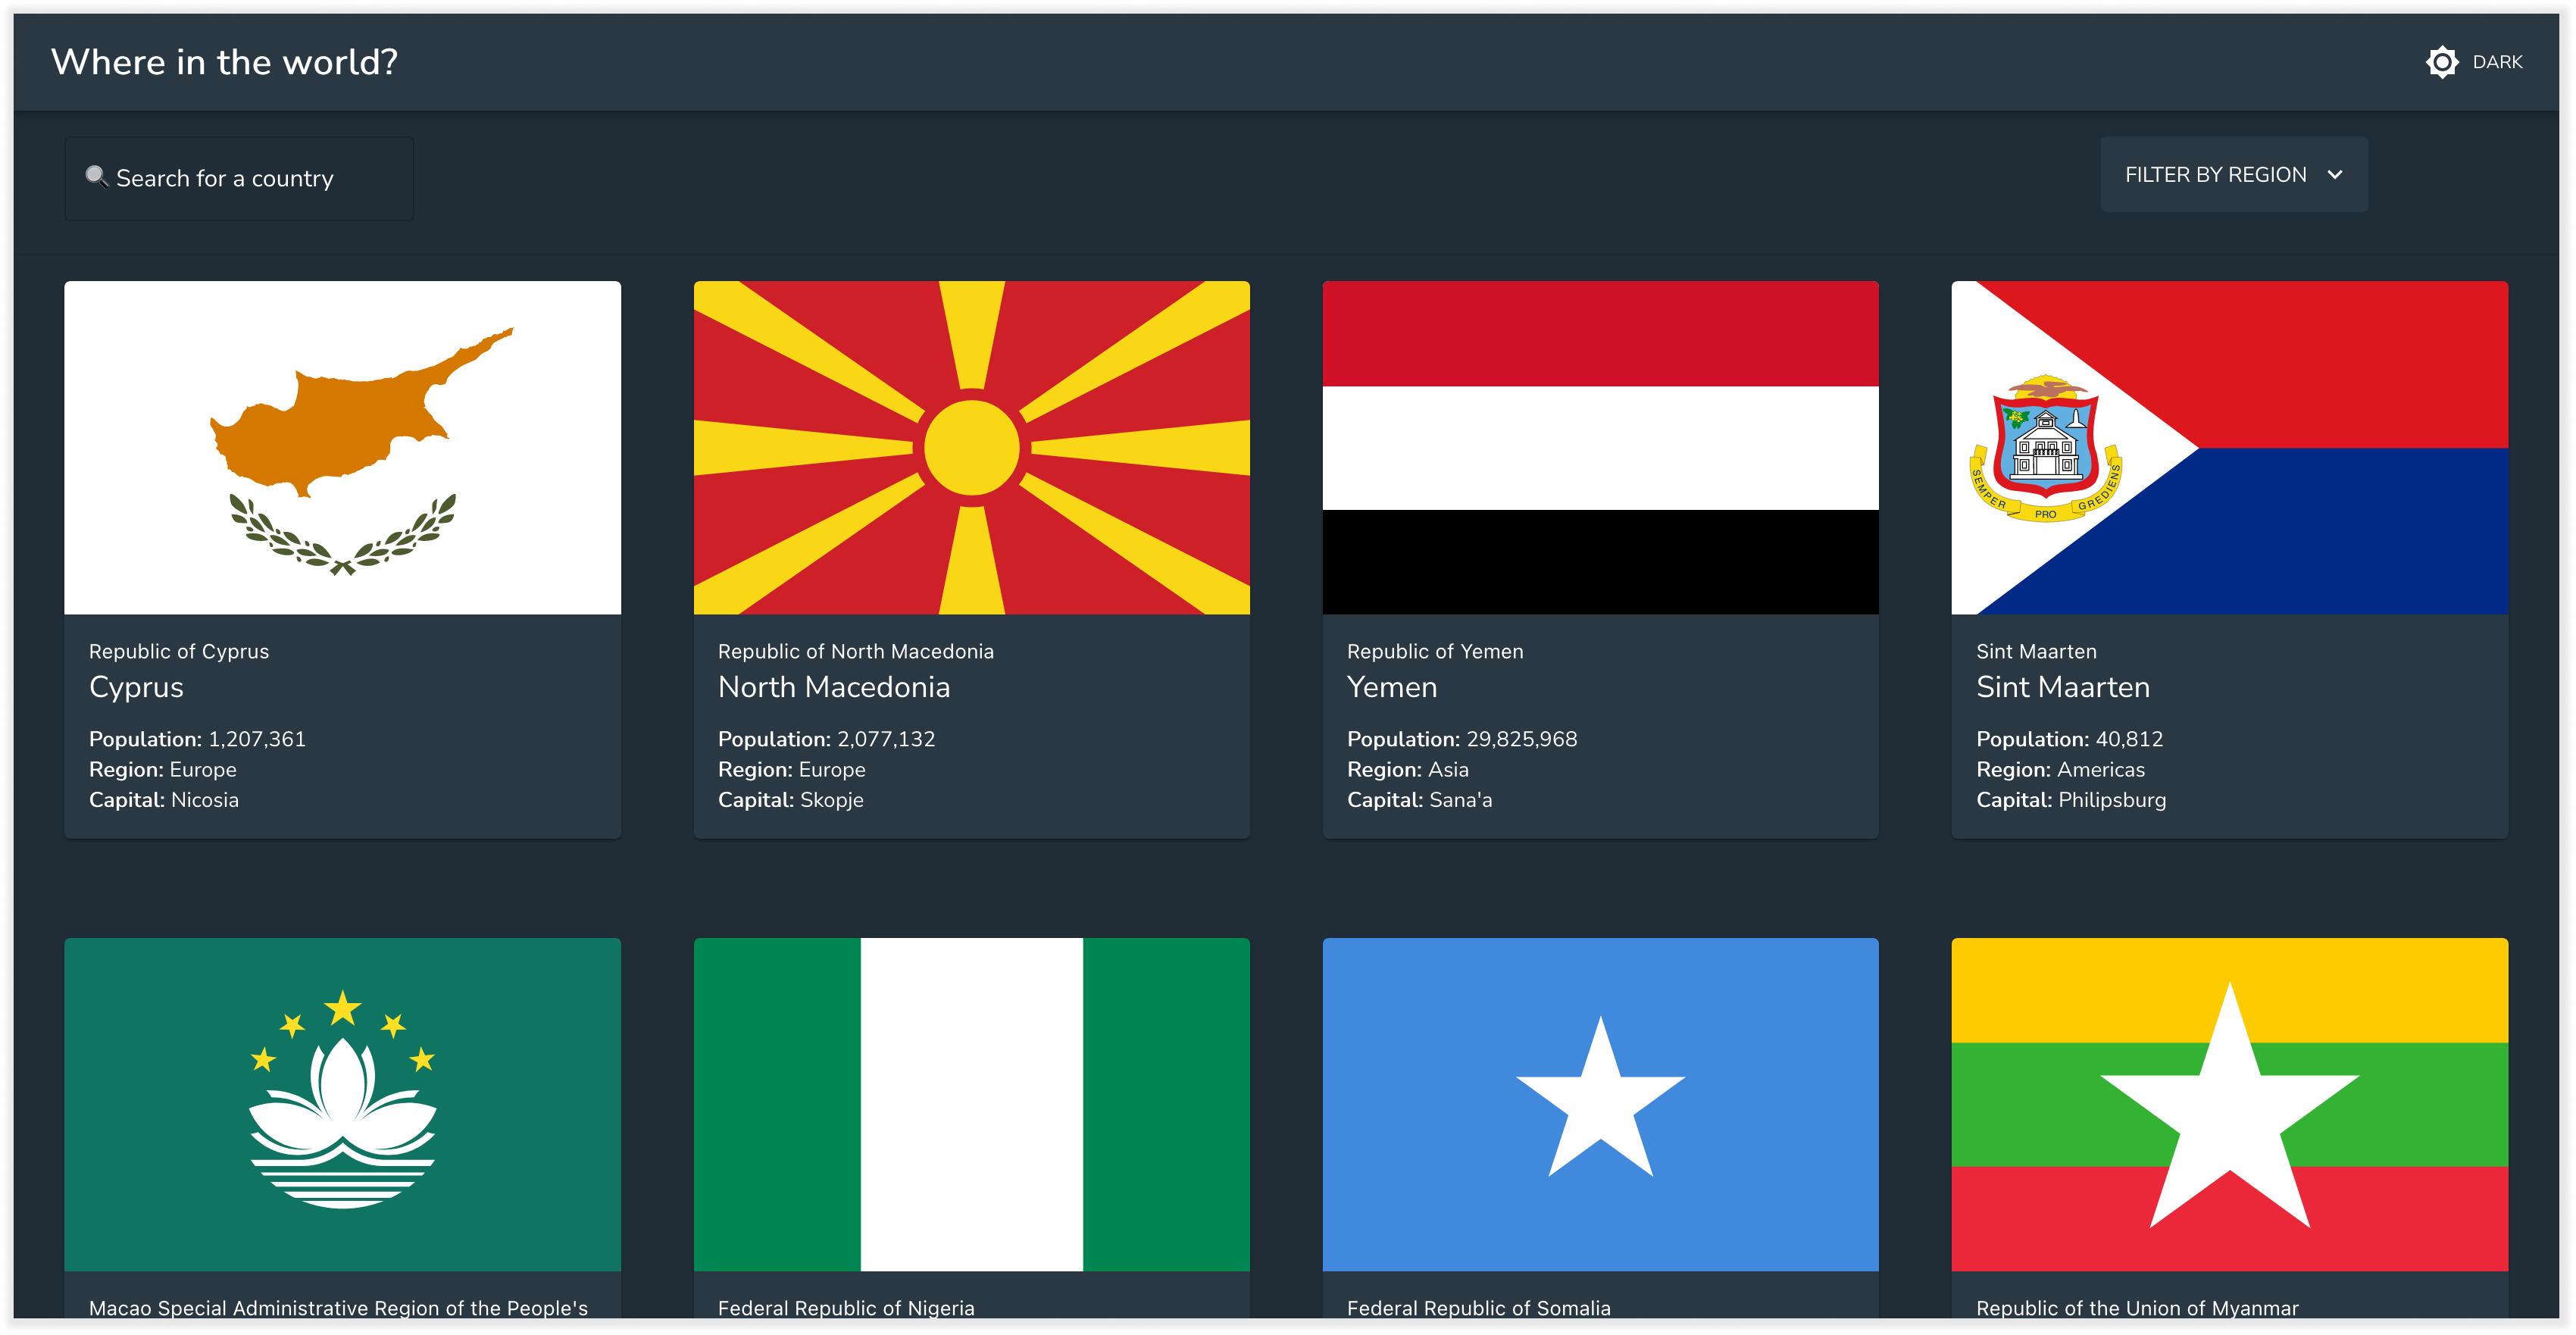The height and width of the screenshot is (1335, 2576).
Task: Click Federal Republic of Nigeria text
Action: pyautogui.click(x=845, y=1307)
